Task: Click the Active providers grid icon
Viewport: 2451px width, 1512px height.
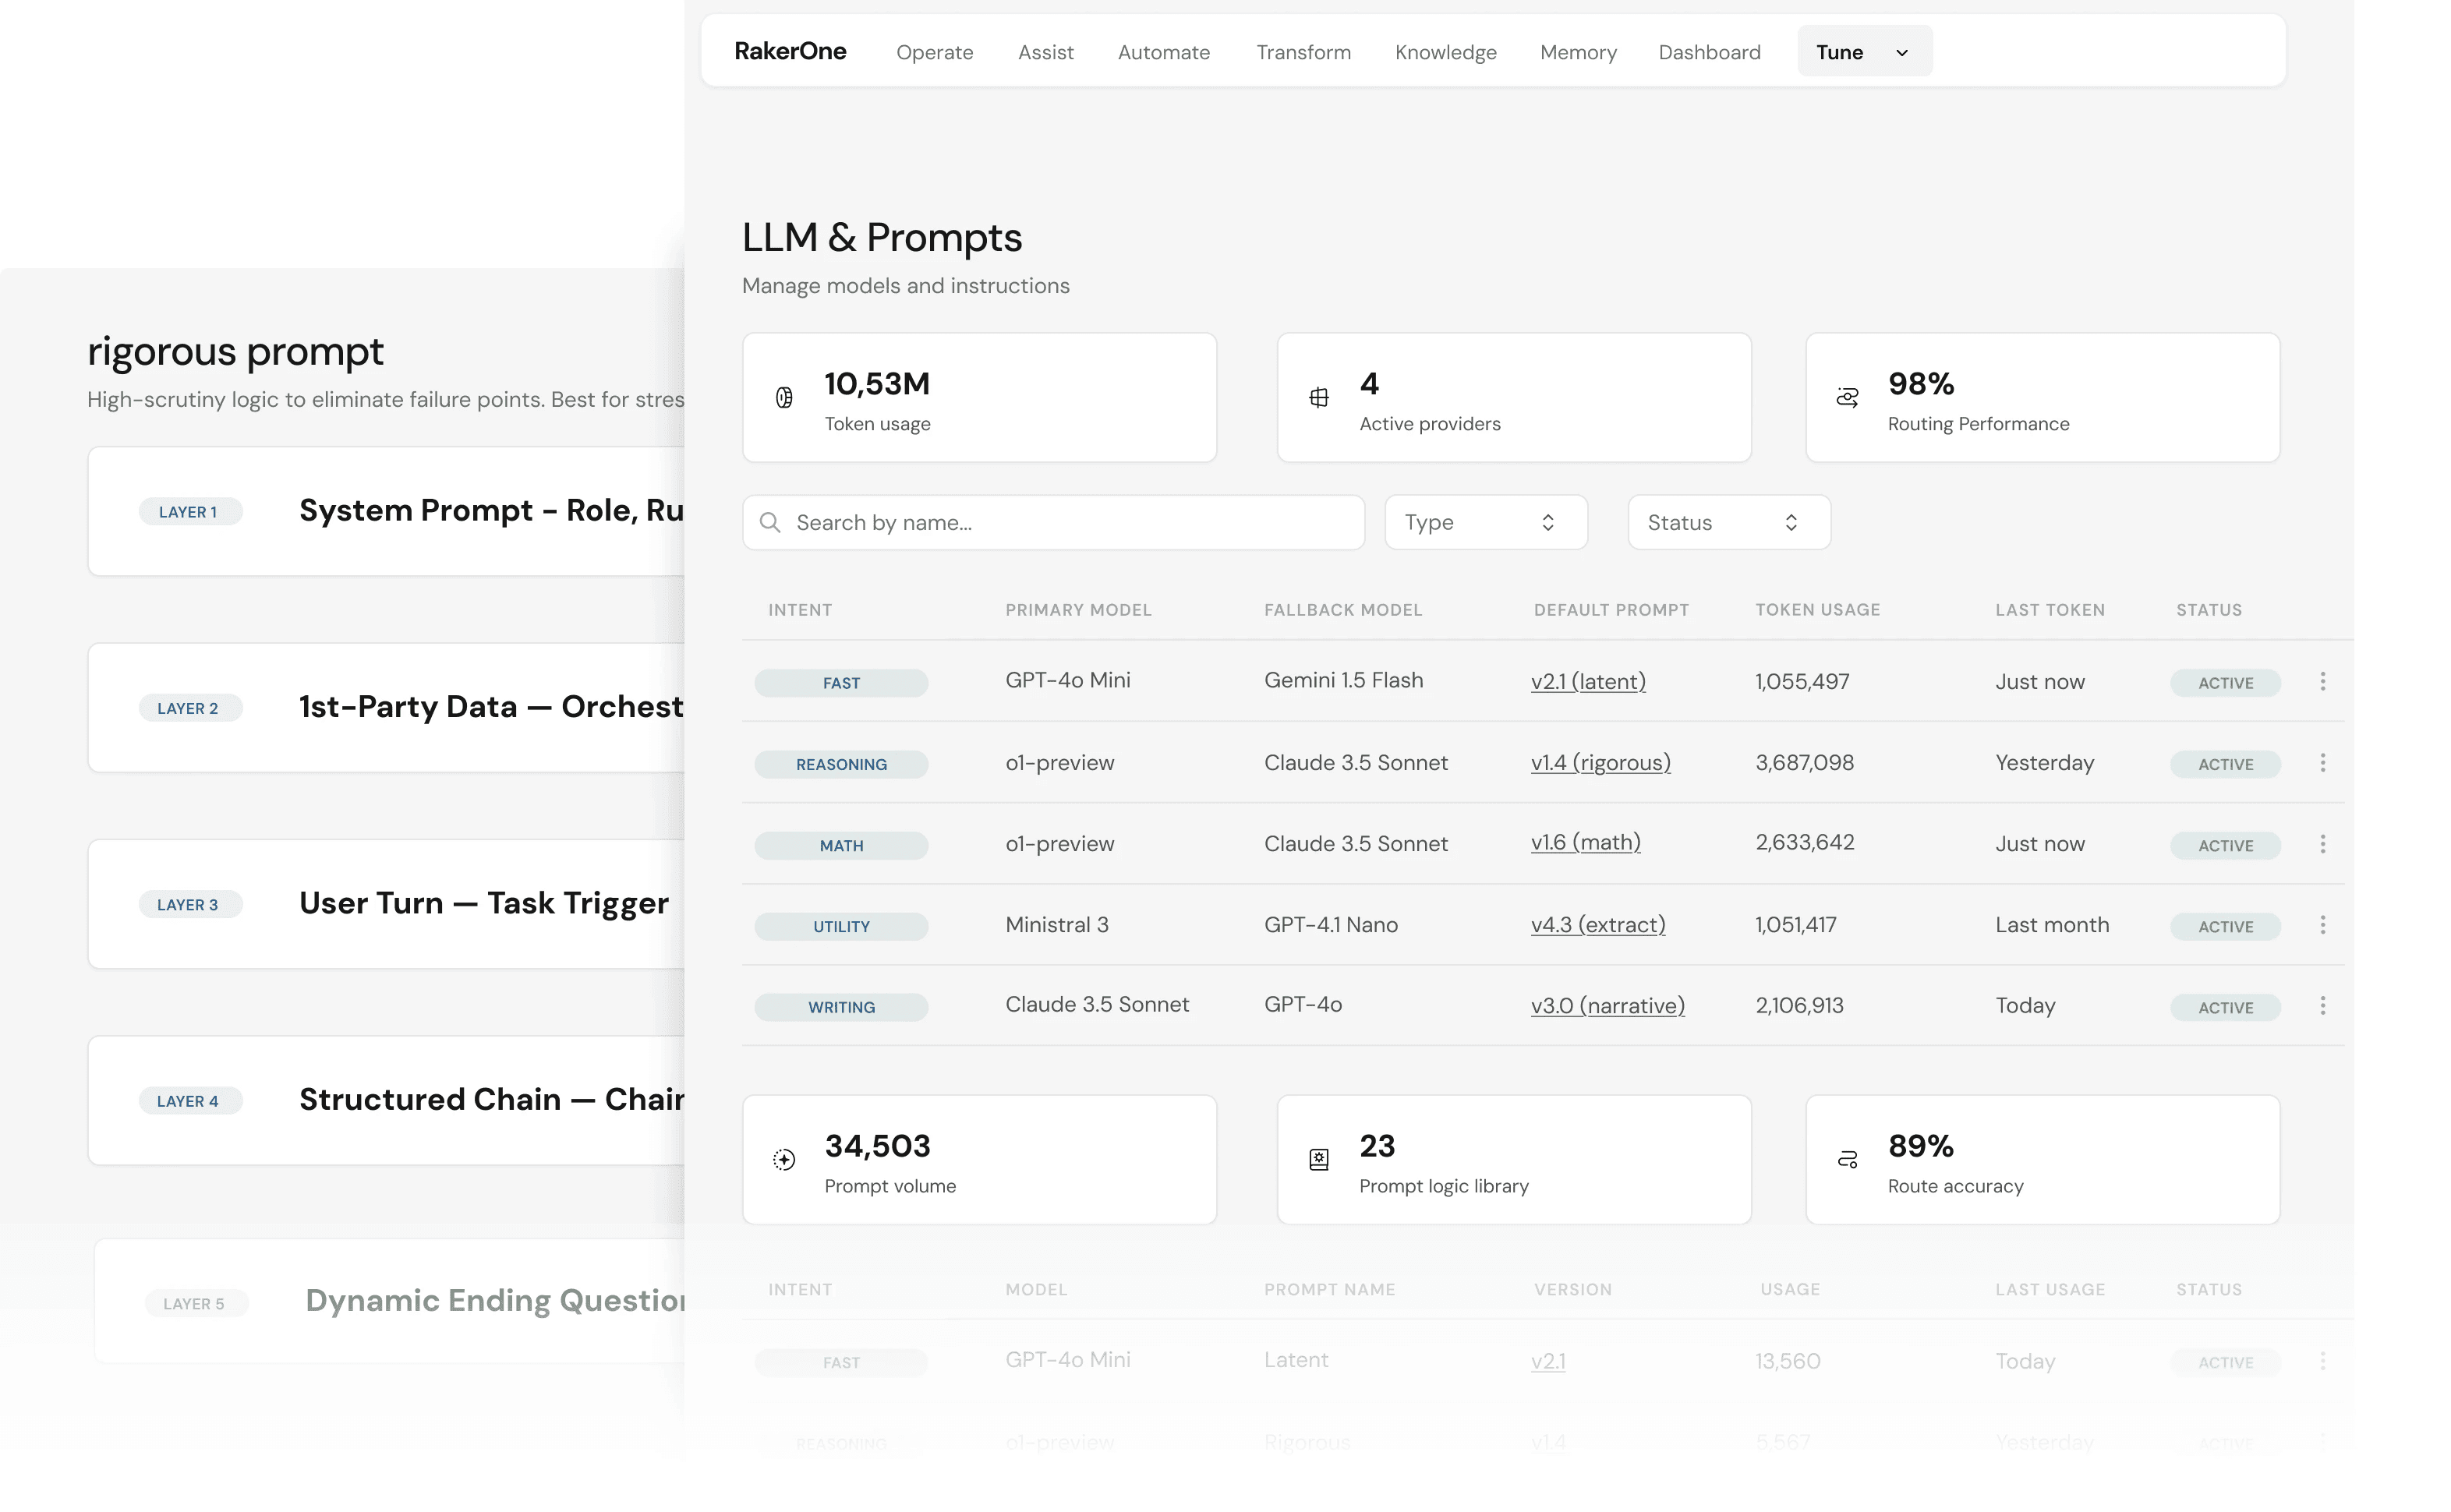Action: point(1320,396)
